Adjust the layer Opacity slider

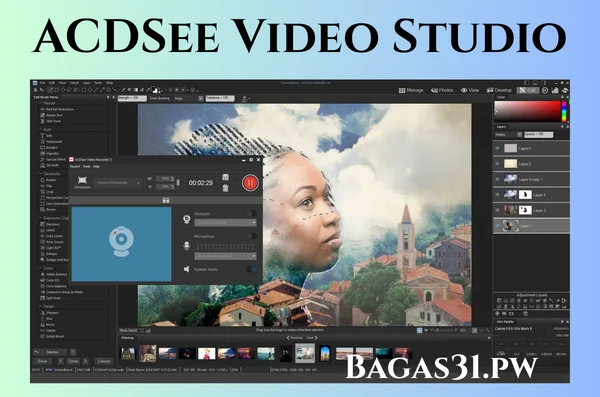[x=539, y=134]
